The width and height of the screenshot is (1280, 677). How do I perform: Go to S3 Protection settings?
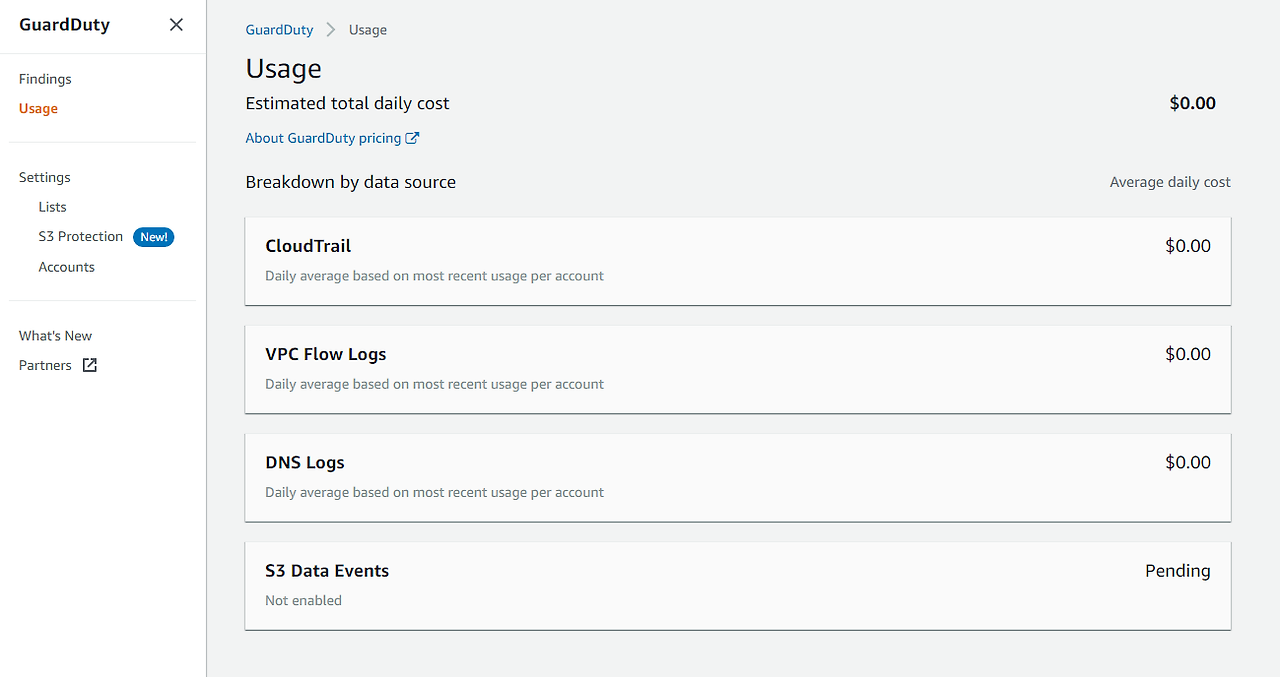80,237
